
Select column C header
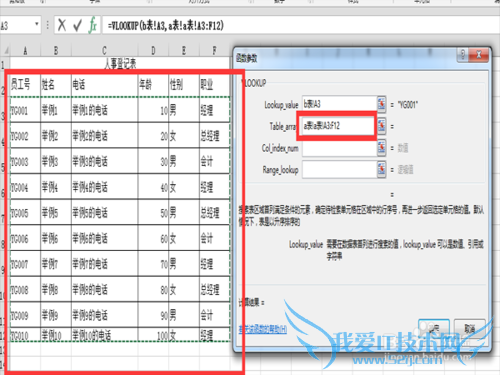click(104, 50)
